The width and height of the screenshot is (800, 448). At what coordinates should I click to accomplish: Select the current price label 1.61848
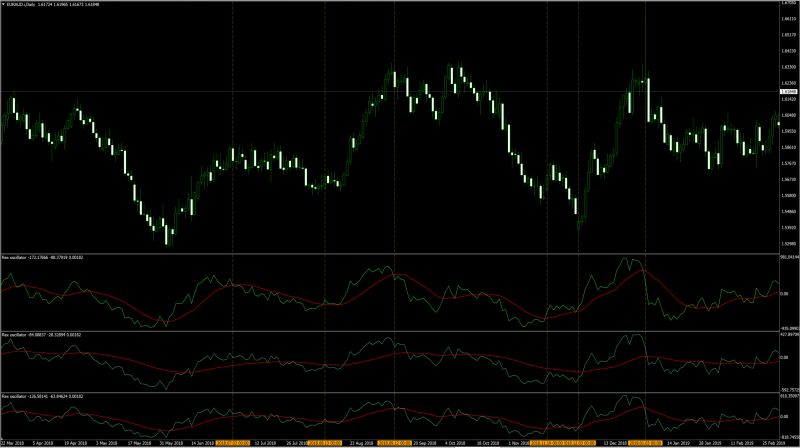789,92
